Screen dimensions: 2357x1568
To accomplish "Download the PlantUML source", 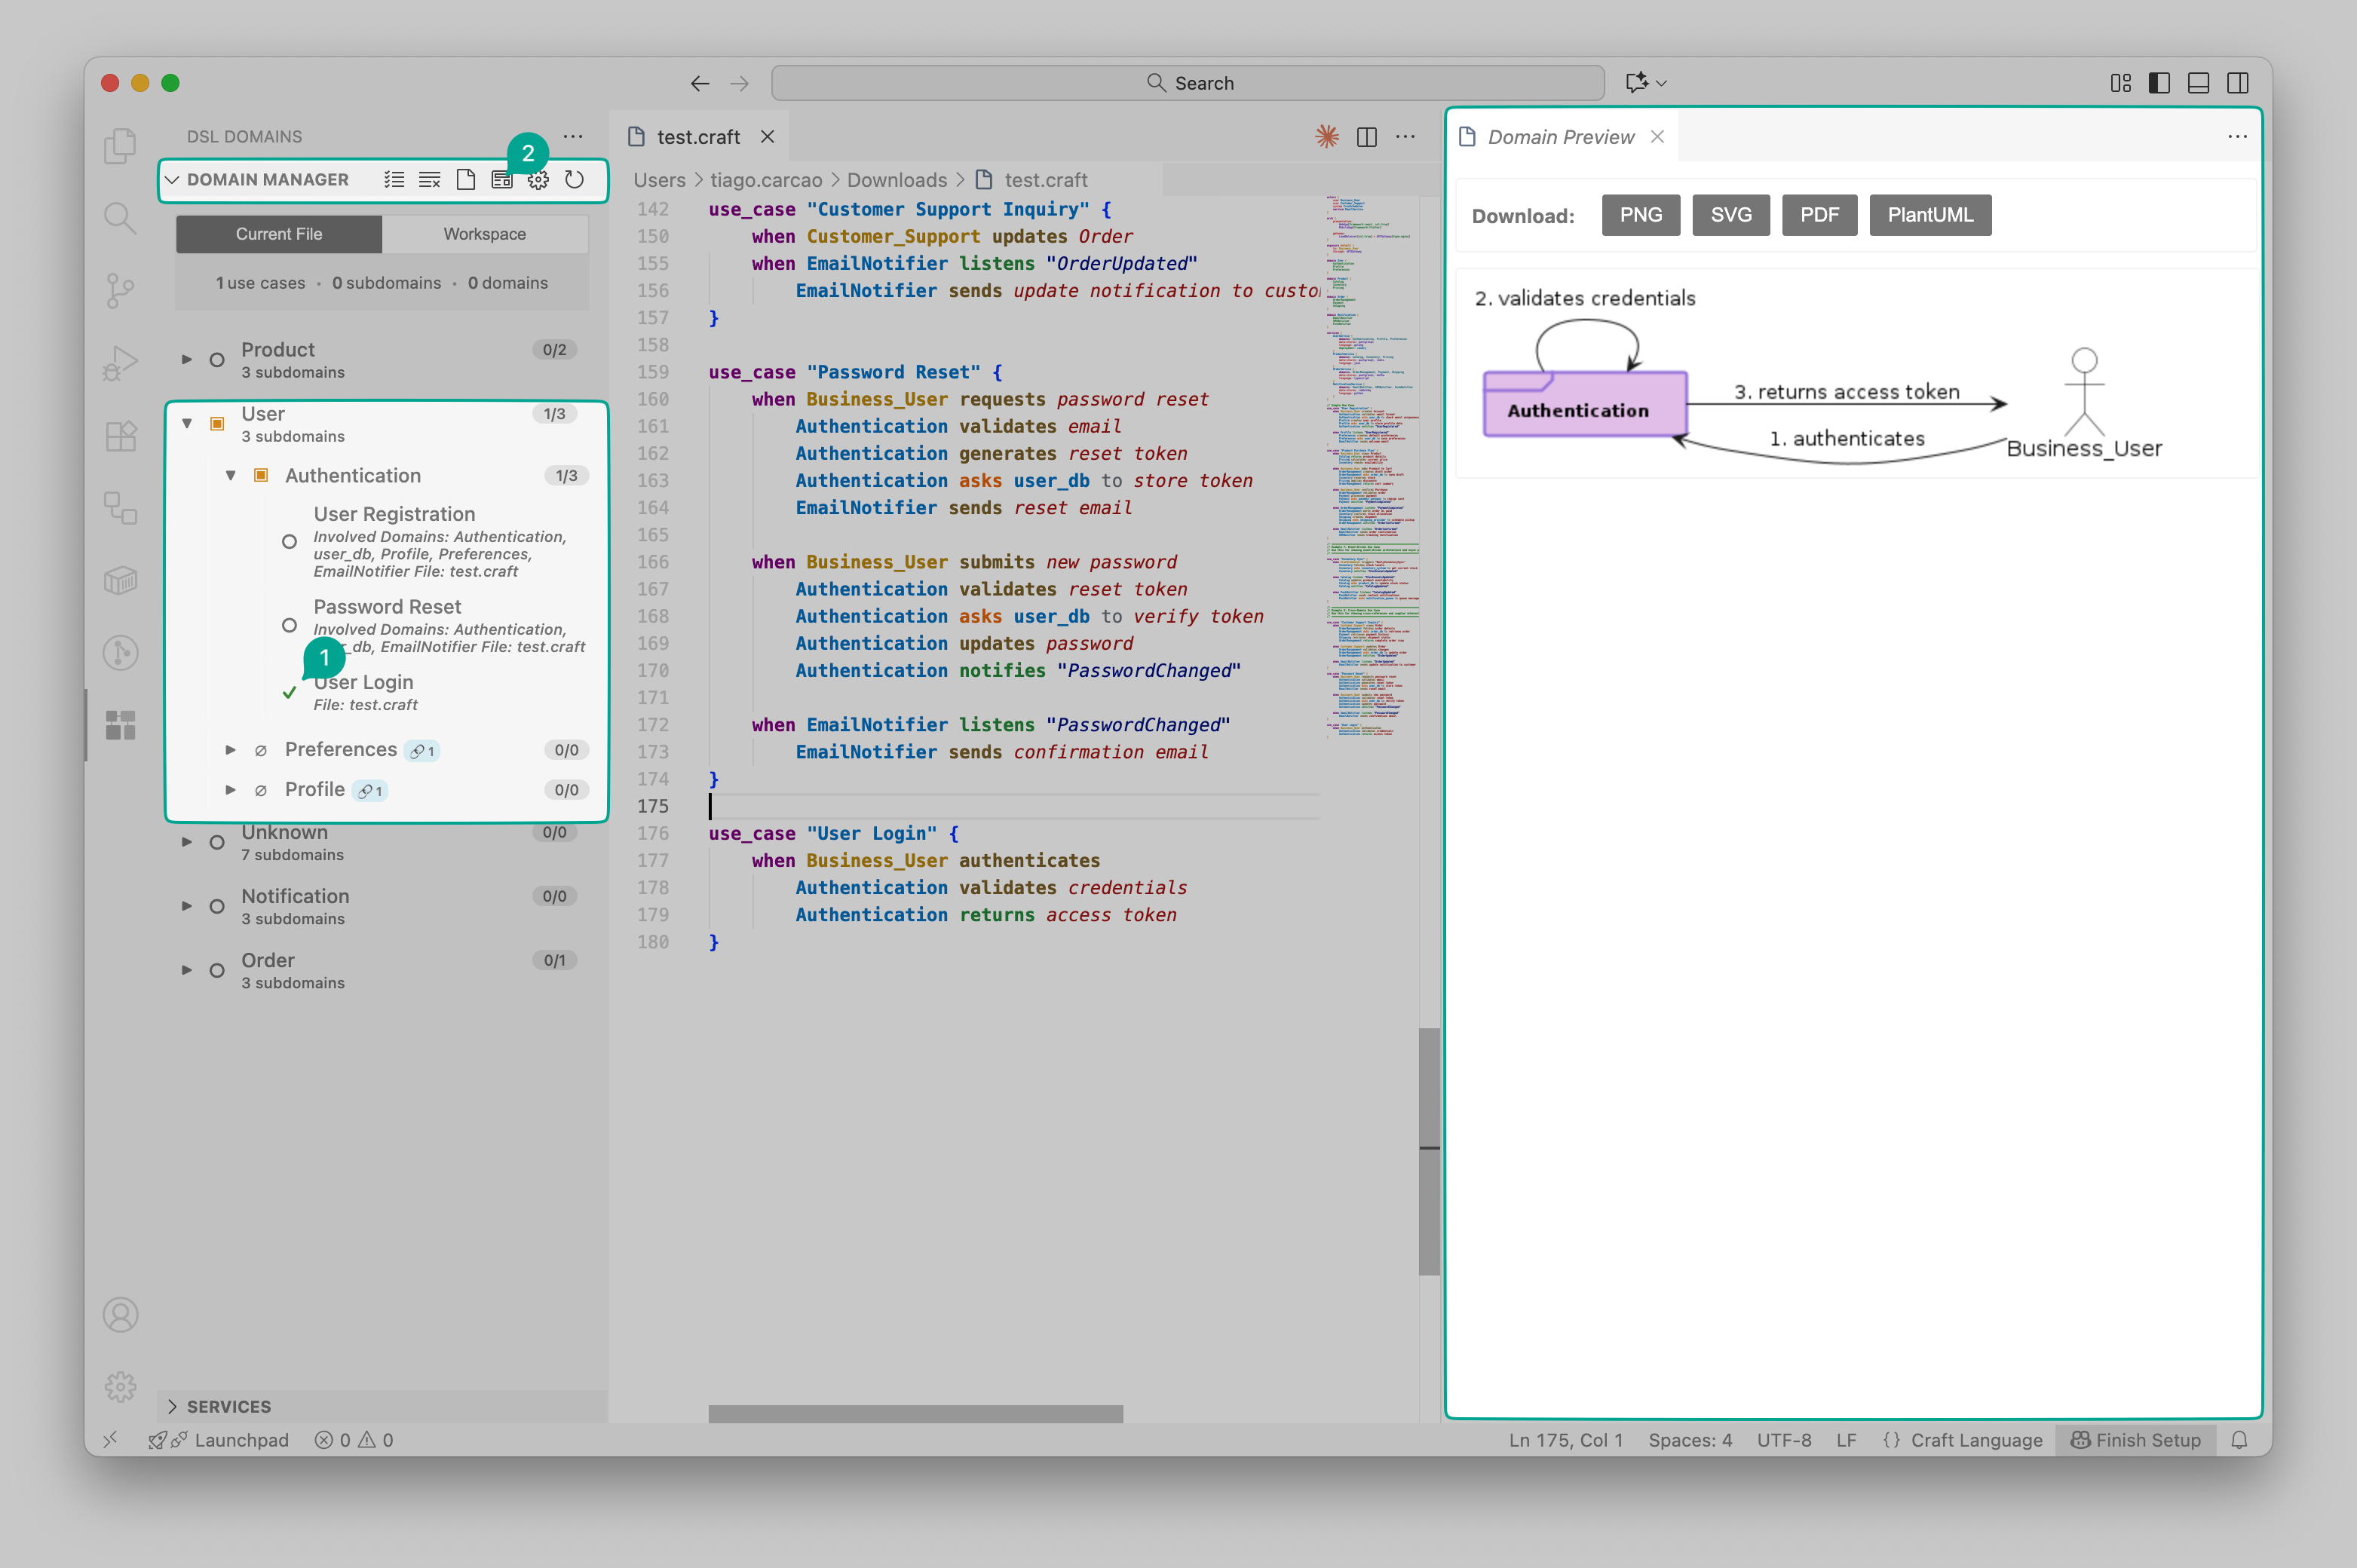I will pos(1930,215).
